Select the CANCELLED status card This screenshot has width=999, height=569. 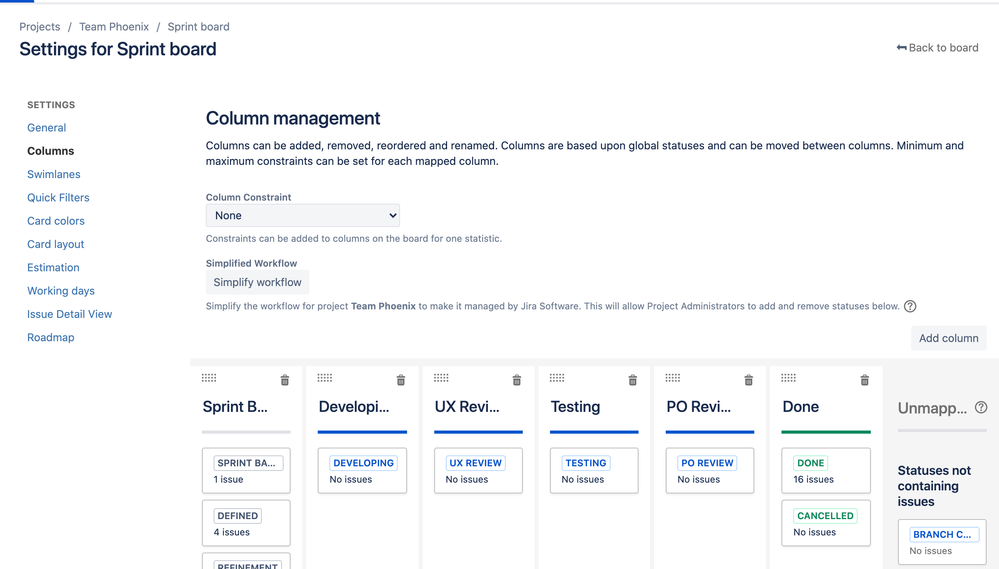pyautogui.click(x=826, y=523)
